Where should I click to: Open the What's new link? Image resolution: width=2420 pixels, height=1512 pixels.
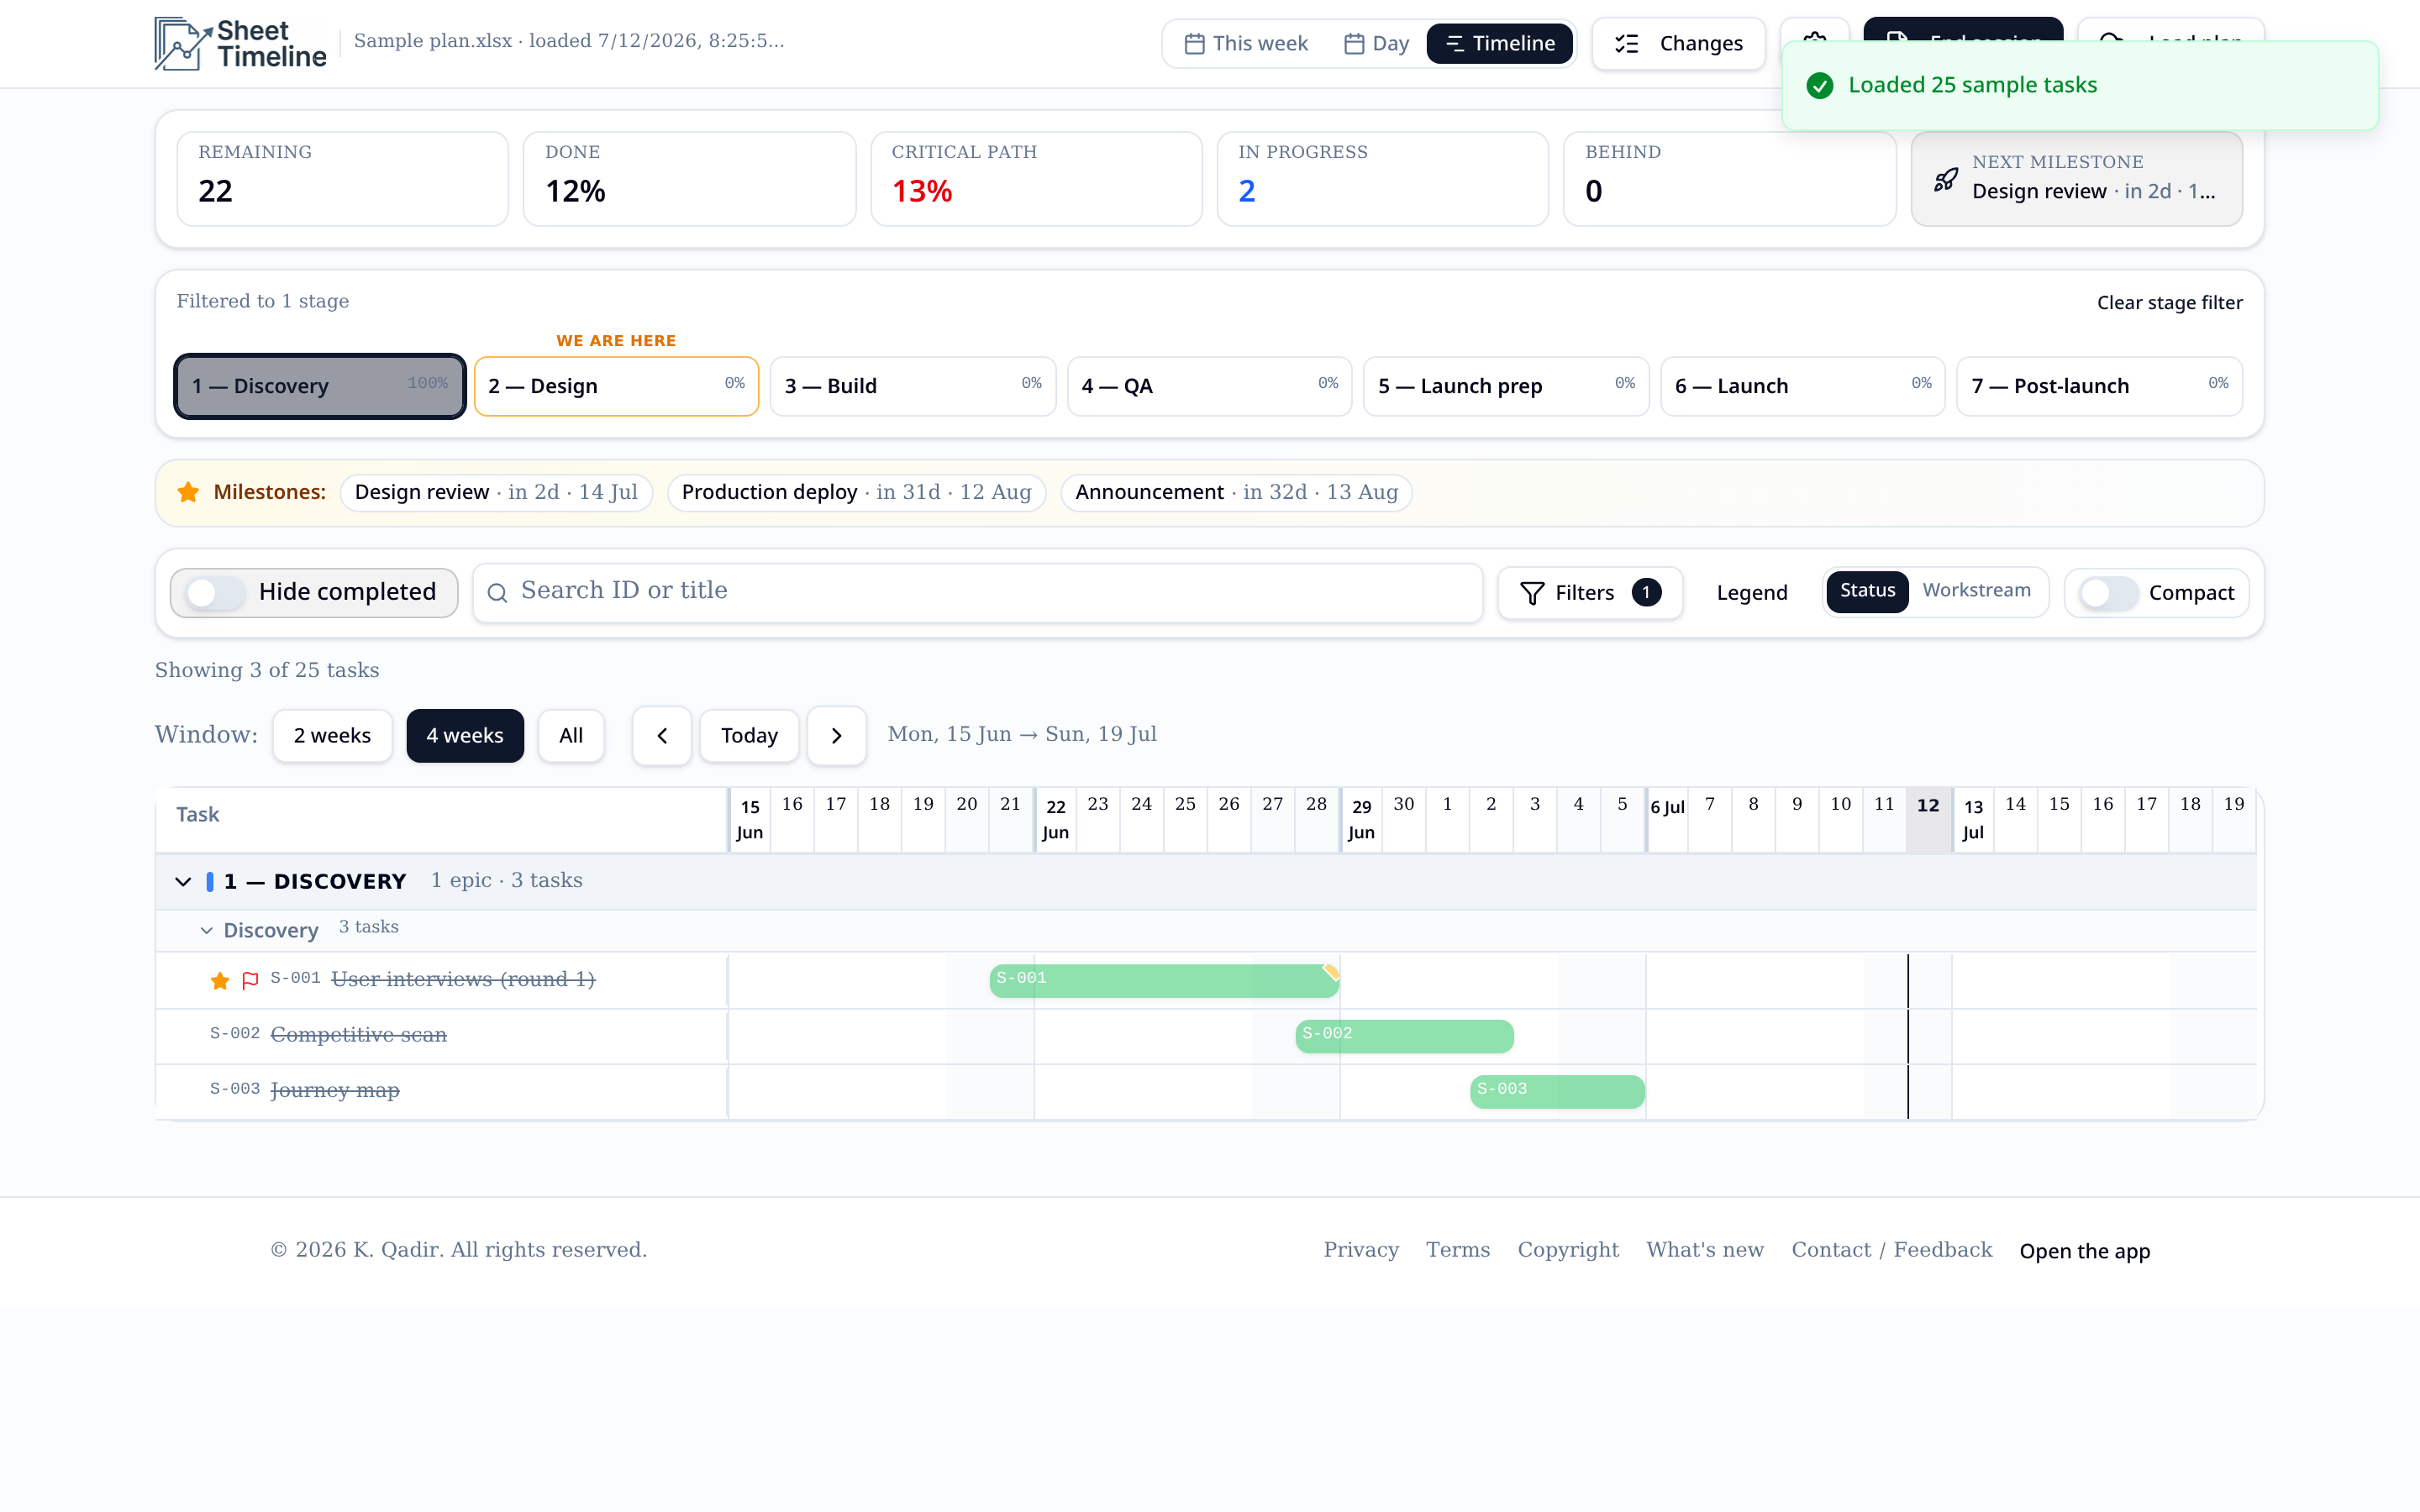pyautogui.click(x=1705, y=1250)
